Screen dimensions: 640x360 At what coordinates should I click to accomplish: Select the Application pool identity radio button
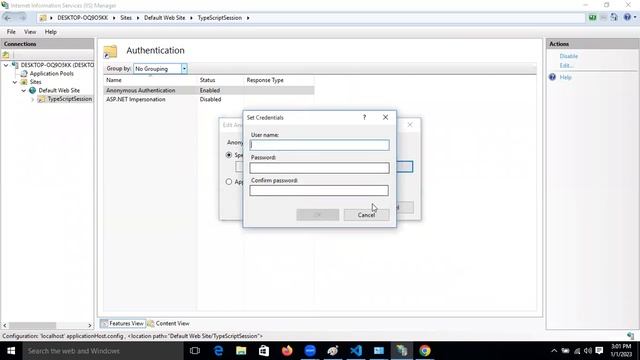point(229,182)
